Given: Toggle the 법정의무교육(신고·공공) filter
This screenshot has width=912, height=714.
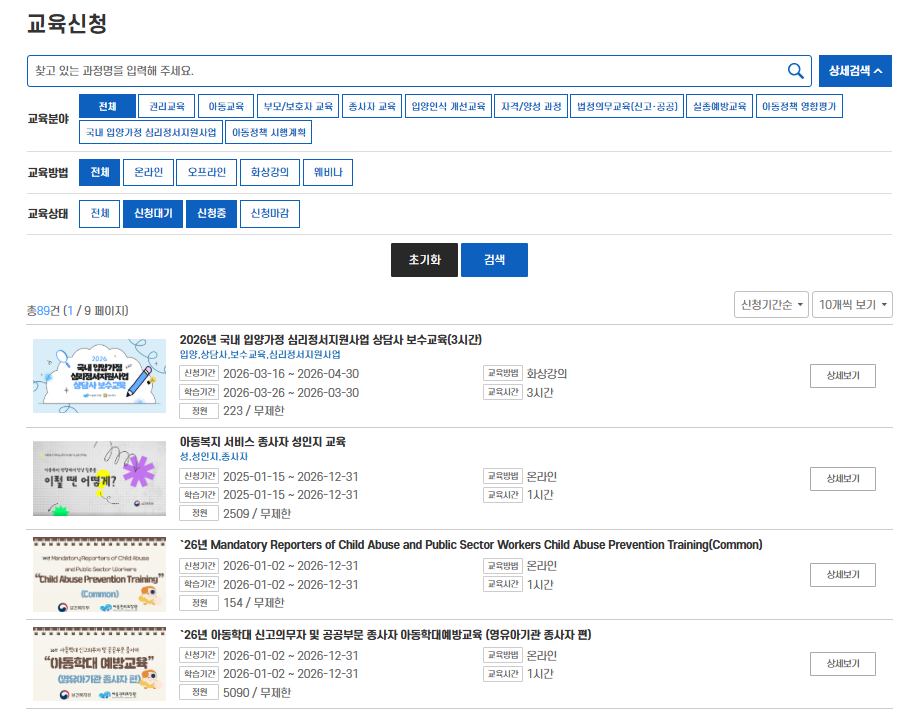Looking at the screenshot, I should [x=627, y=106].
